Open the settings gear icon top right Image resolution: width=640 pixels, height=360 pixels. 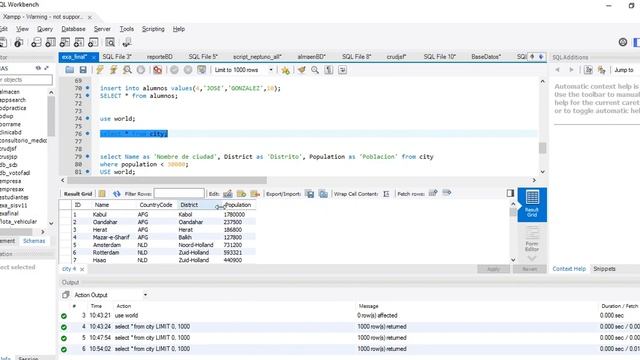tap(622, 42)
